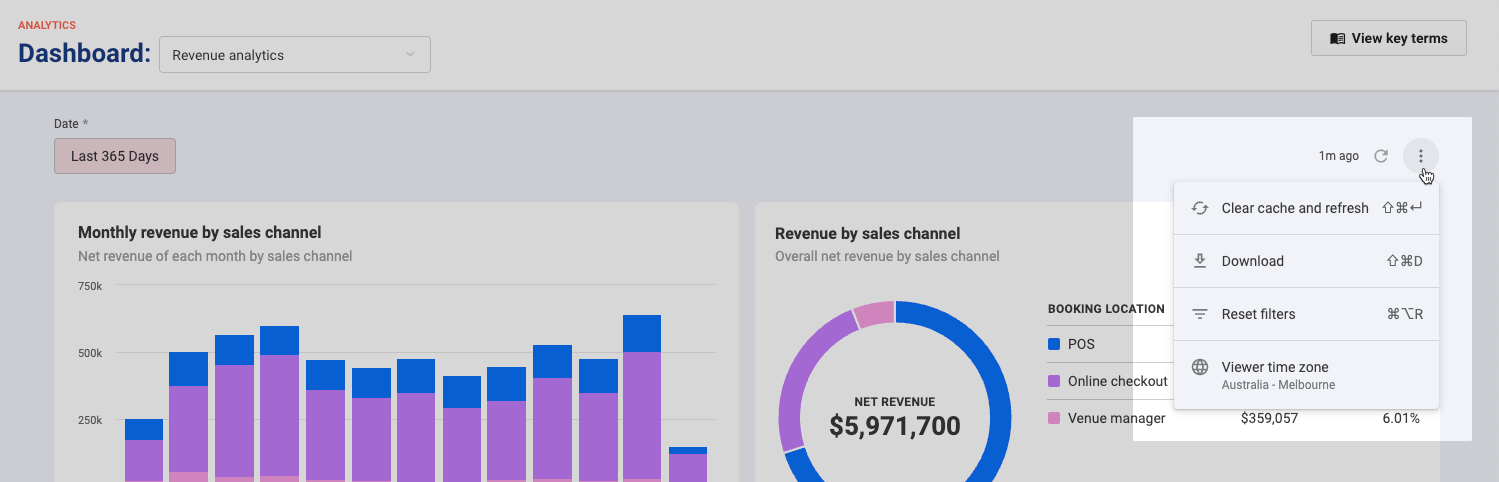1499x482 pixels.
Task: Click the Net Revenue donut chart center
Action: click(895, 417)
